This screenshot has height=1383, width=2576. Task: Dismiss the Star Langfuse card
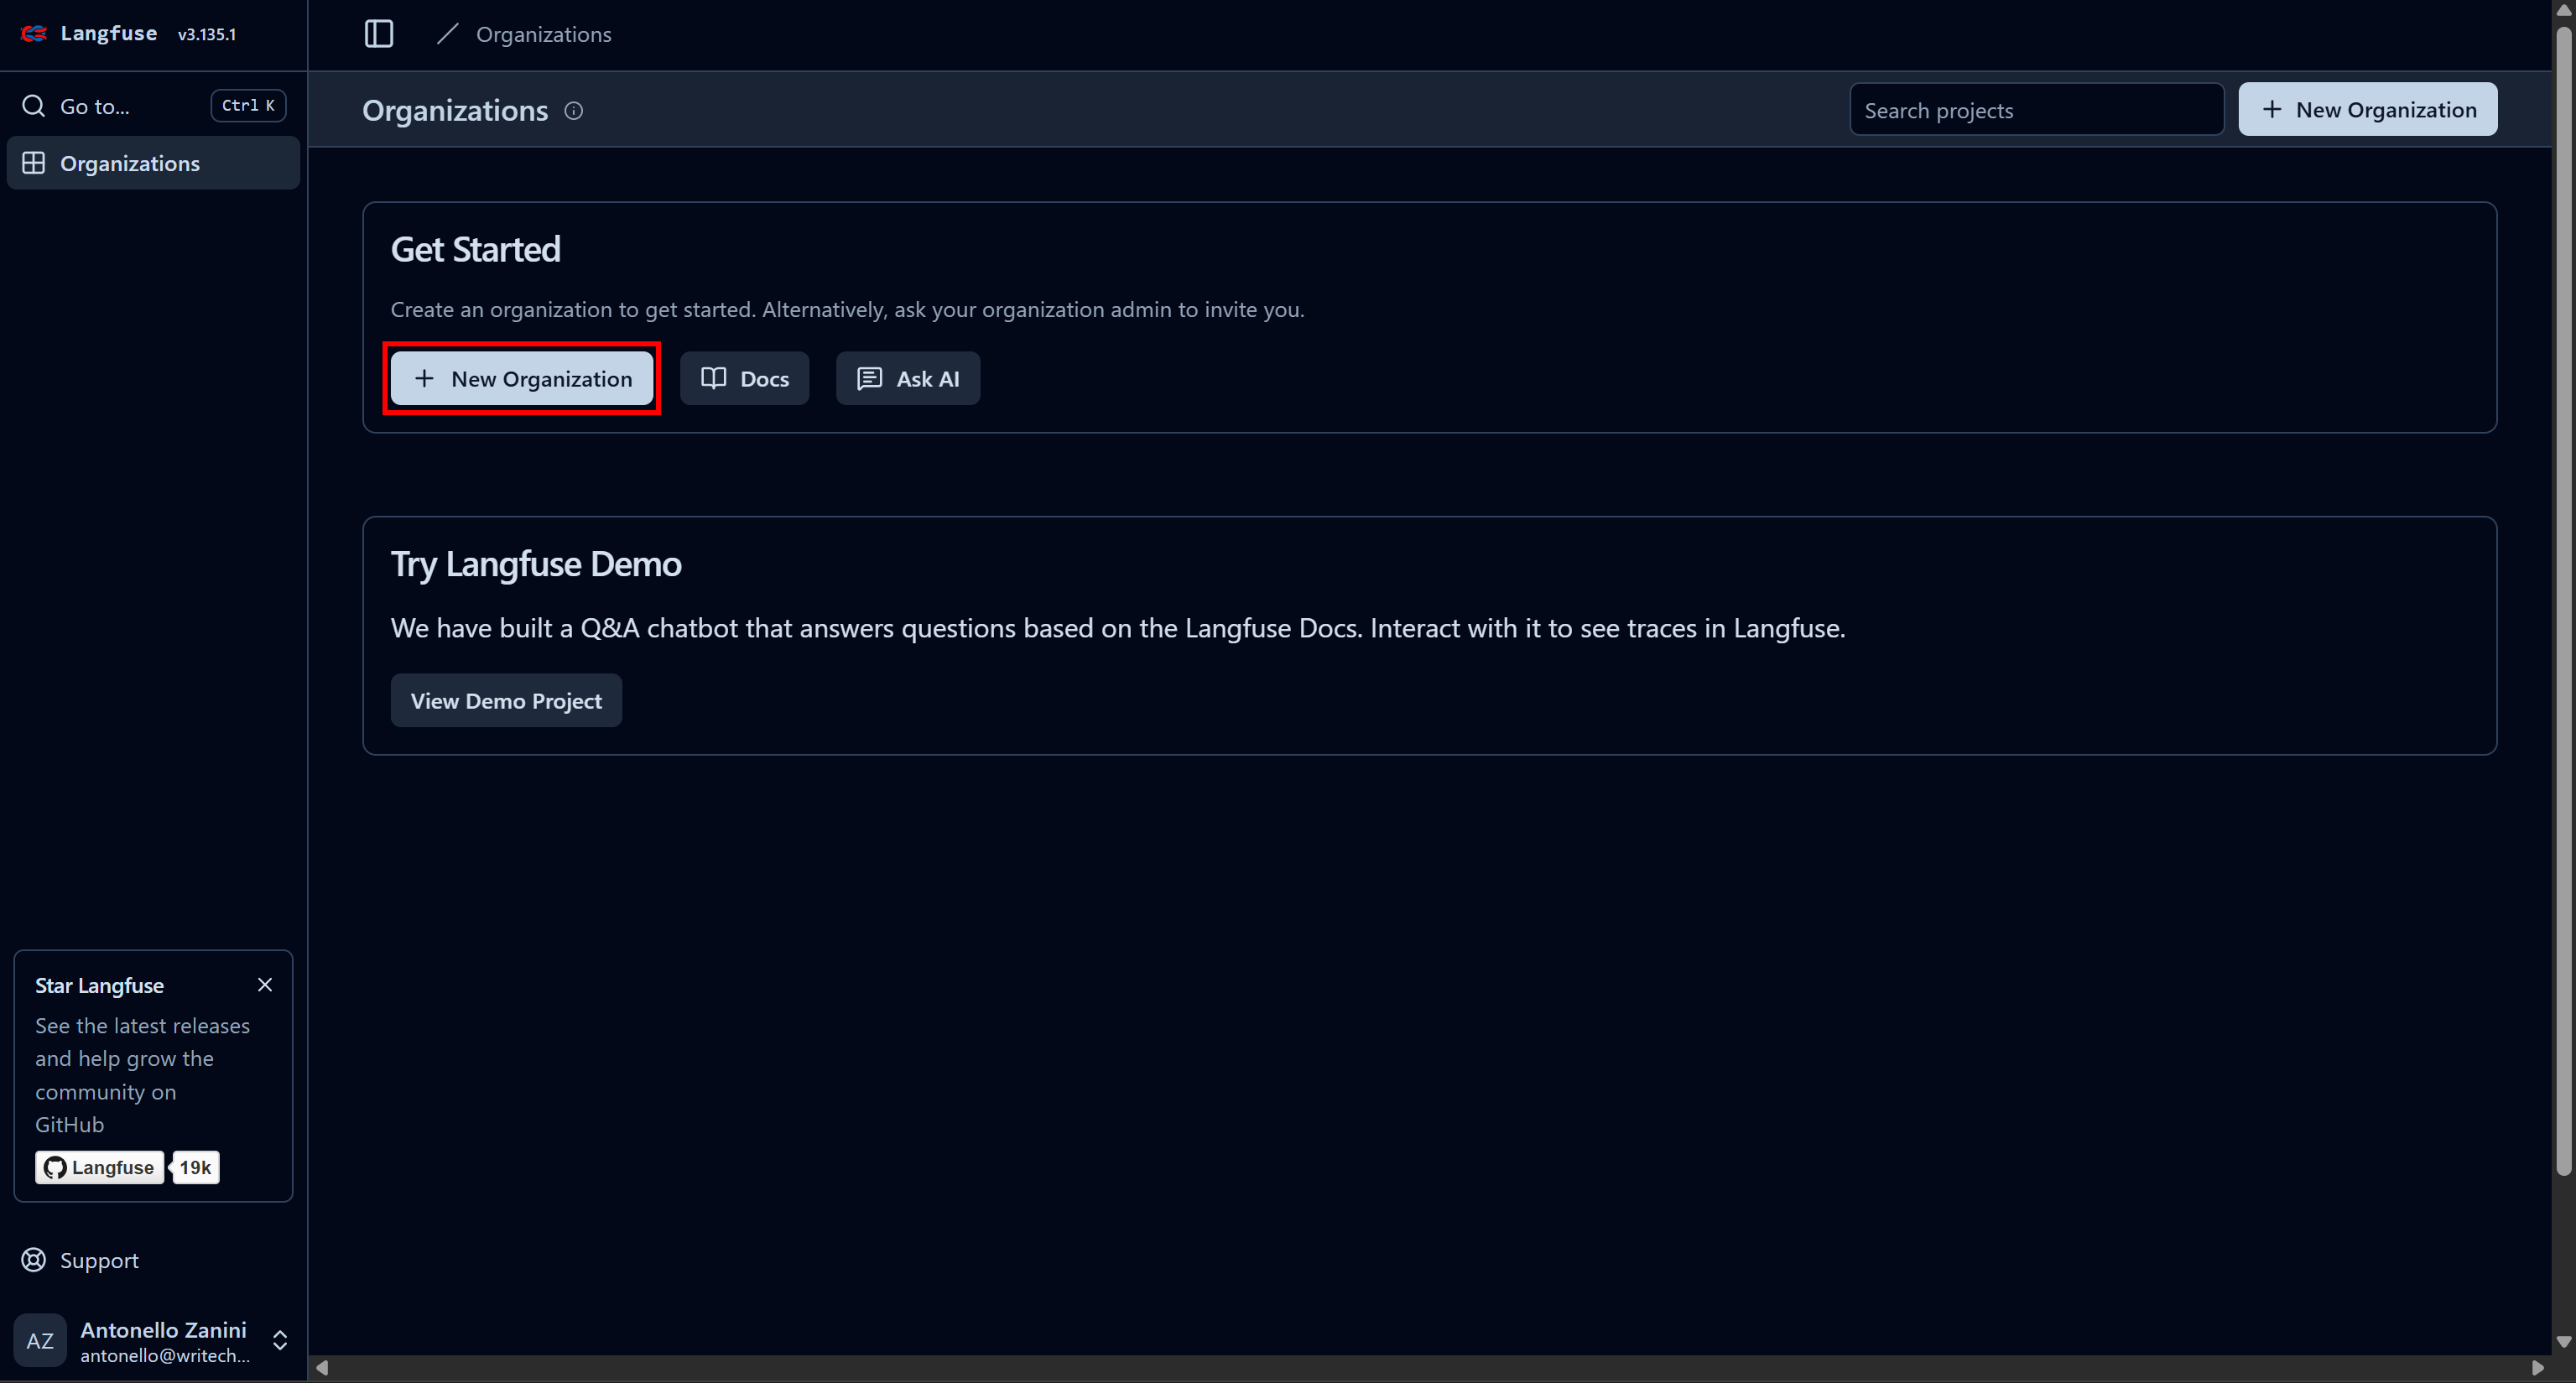click(265, 984)
